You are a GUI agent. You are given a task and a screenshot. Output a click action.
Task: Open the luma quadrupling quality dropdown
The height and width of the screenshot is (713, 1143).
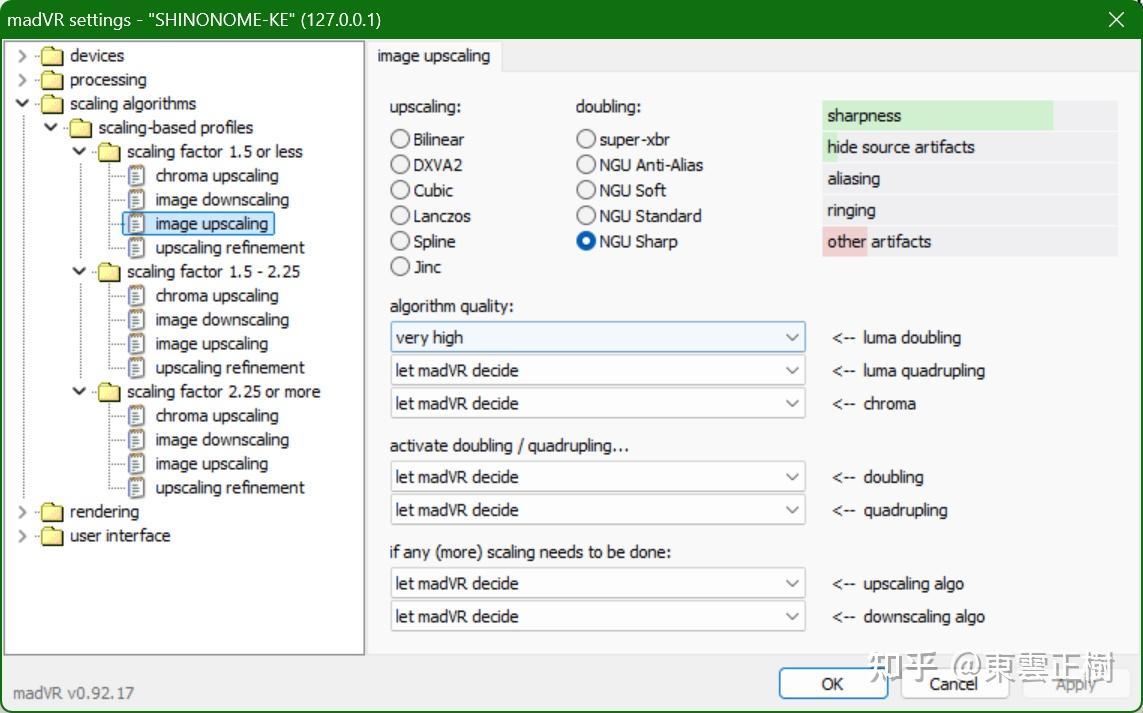click(598, 370)
